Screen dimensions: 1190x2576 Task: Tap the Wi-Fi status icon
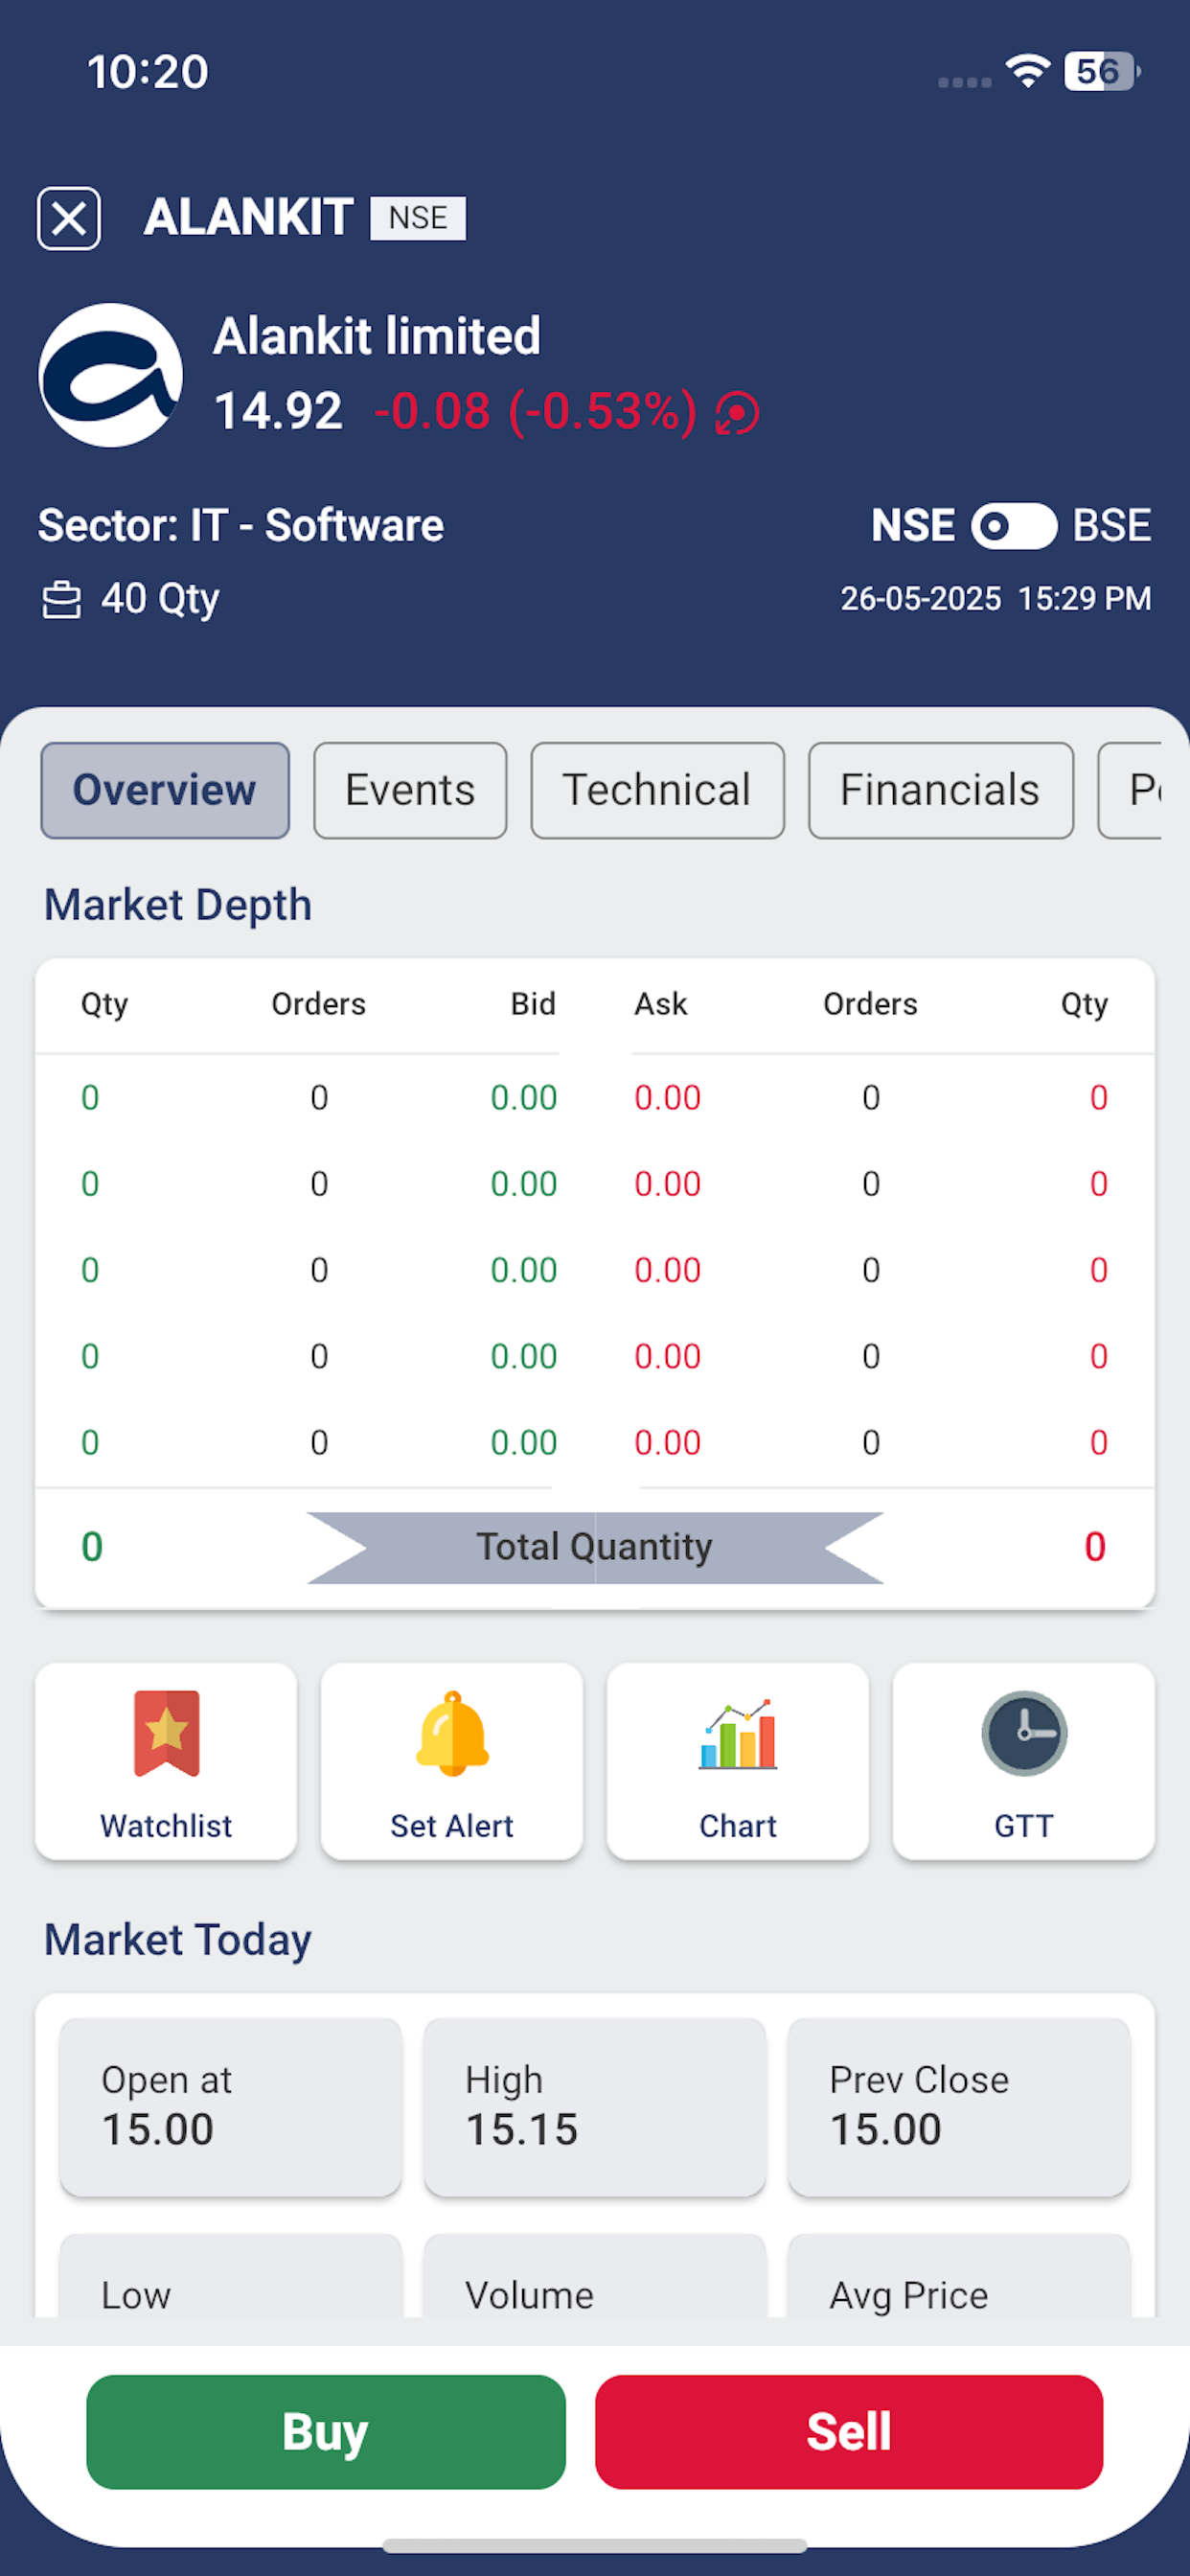tap(1028, 71)
